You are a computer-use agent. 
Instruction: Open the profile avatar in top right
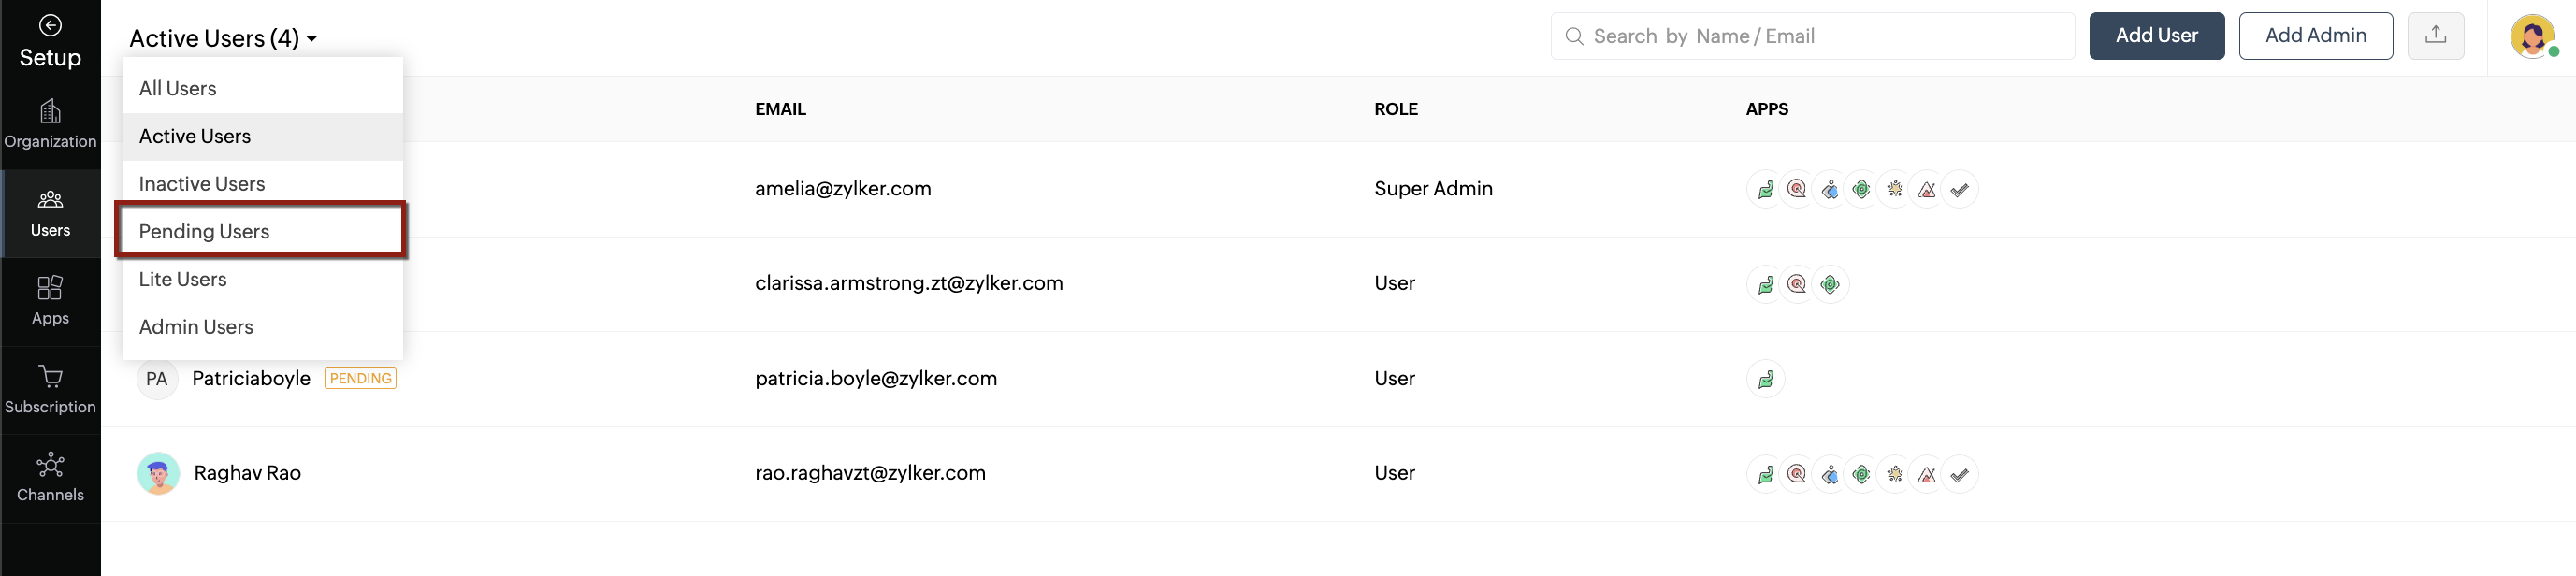point(2532,37)
